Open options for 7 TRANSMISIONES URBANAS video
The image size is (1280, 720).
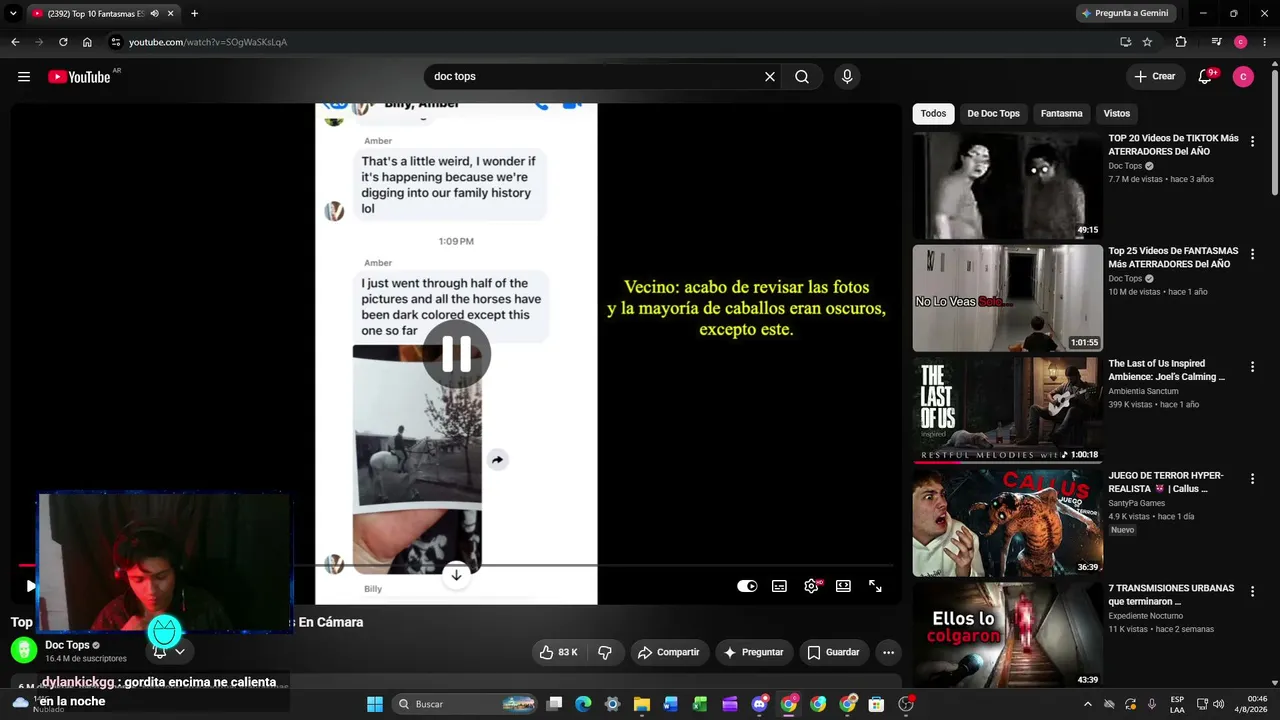point(1252,592)
